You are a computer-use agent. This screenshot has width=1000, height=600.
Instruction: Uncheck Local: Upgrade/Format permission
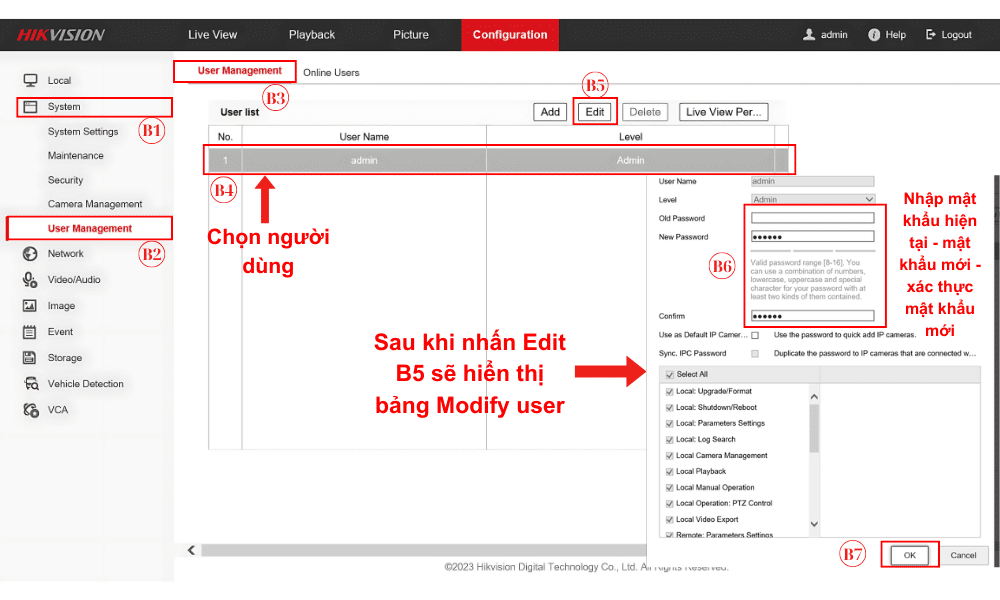point(670,392)
